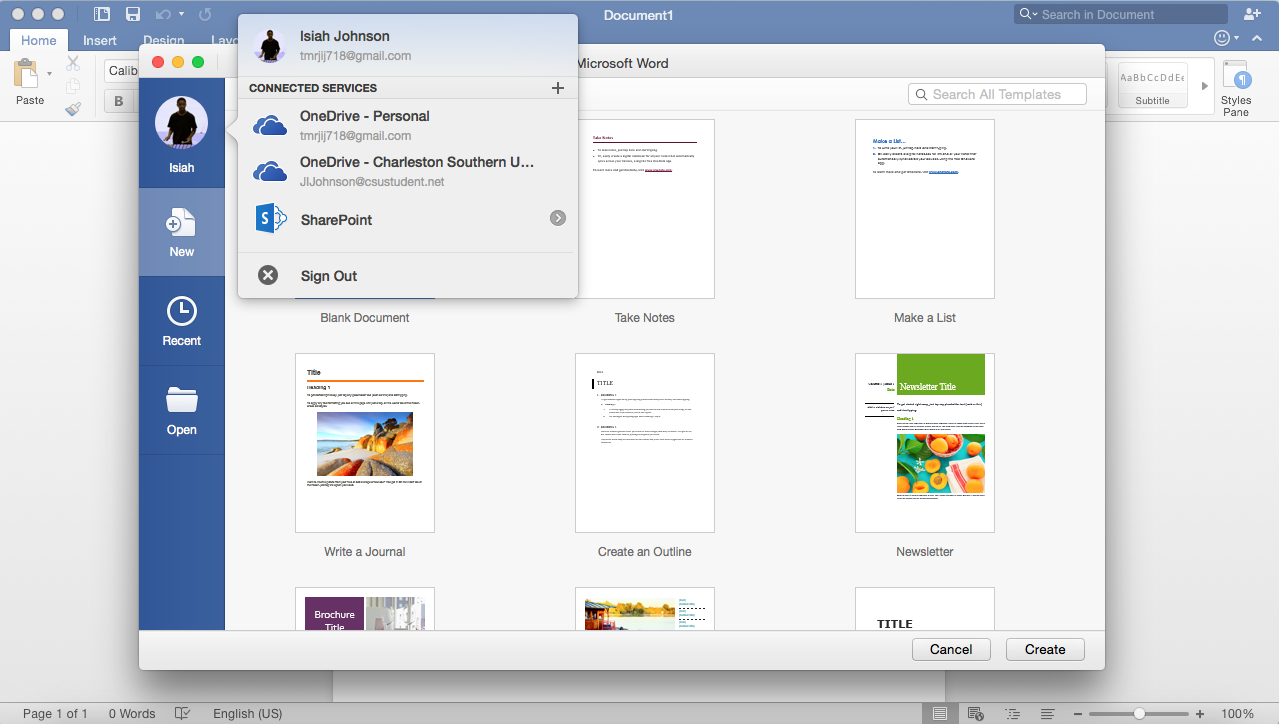Screen dimensions: 1279x724
Task: Select the Brochure Title template thumbnail
Action: [x=365, y=609]
